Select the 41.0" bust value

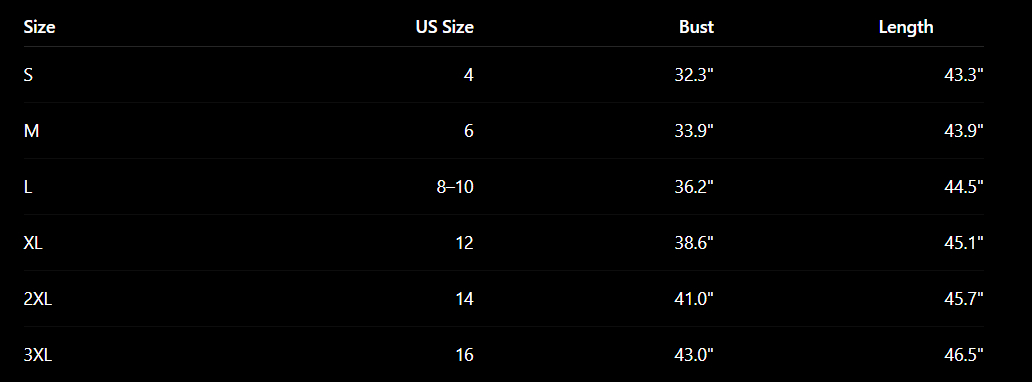(694, 299)
